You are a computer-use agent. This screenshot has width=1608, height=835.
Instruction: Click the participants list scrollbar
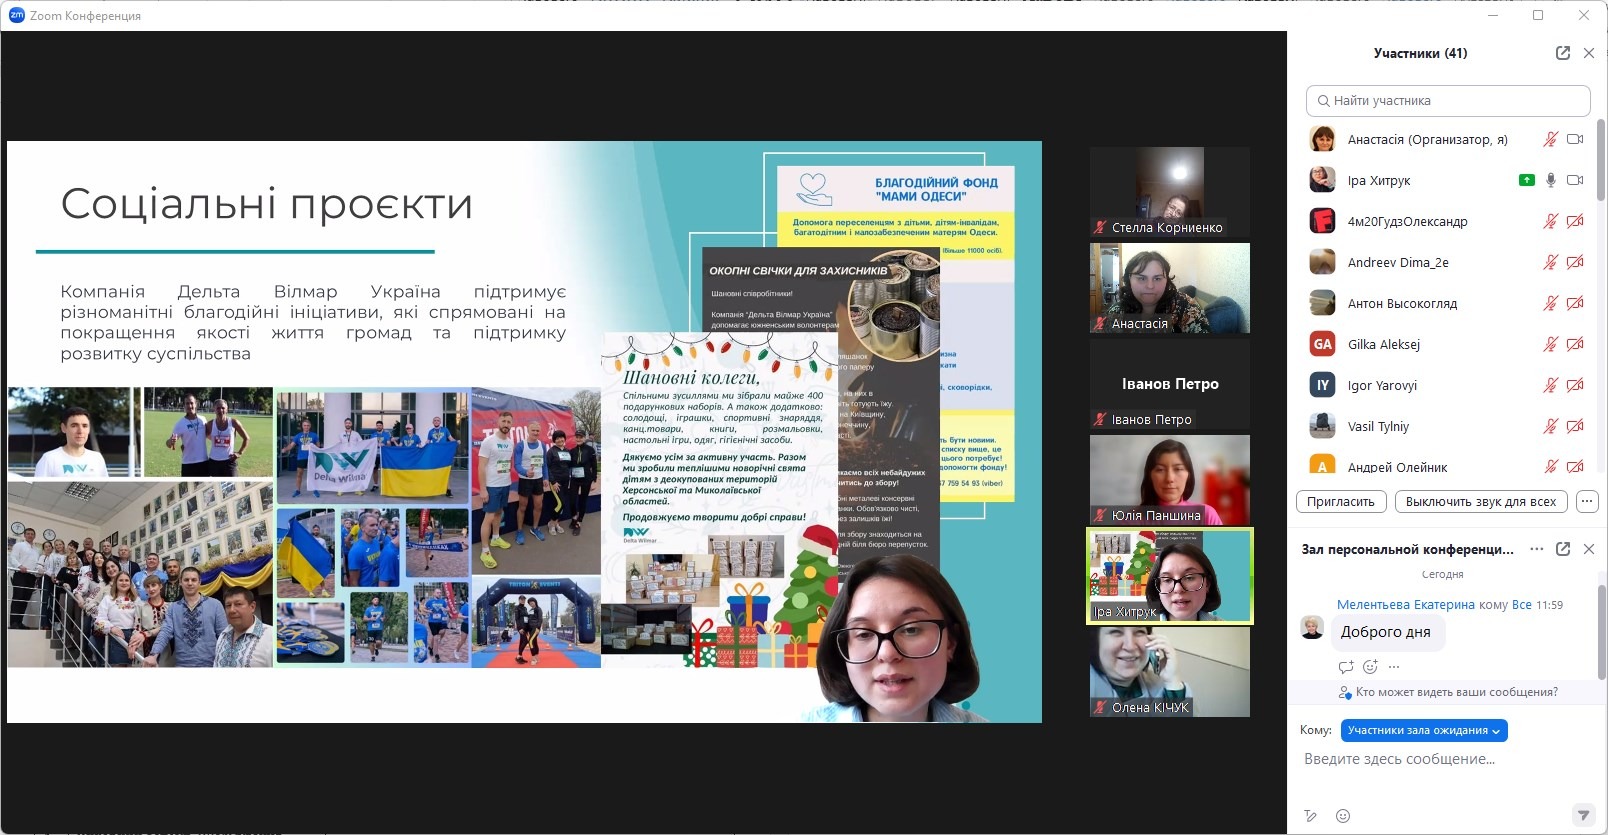(1600, 160)
